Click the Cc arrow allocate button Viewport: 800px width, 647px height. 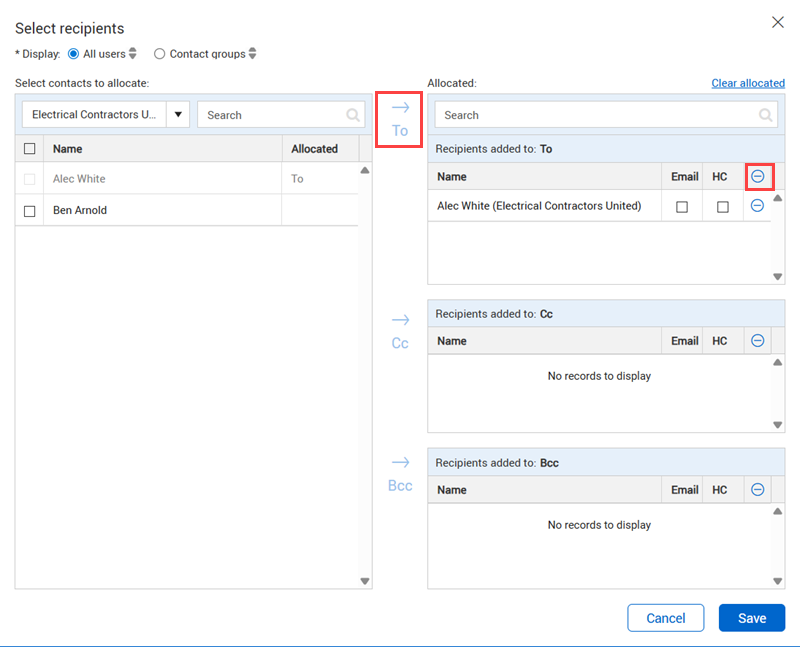pyautogui.click(x=400, y=331)
